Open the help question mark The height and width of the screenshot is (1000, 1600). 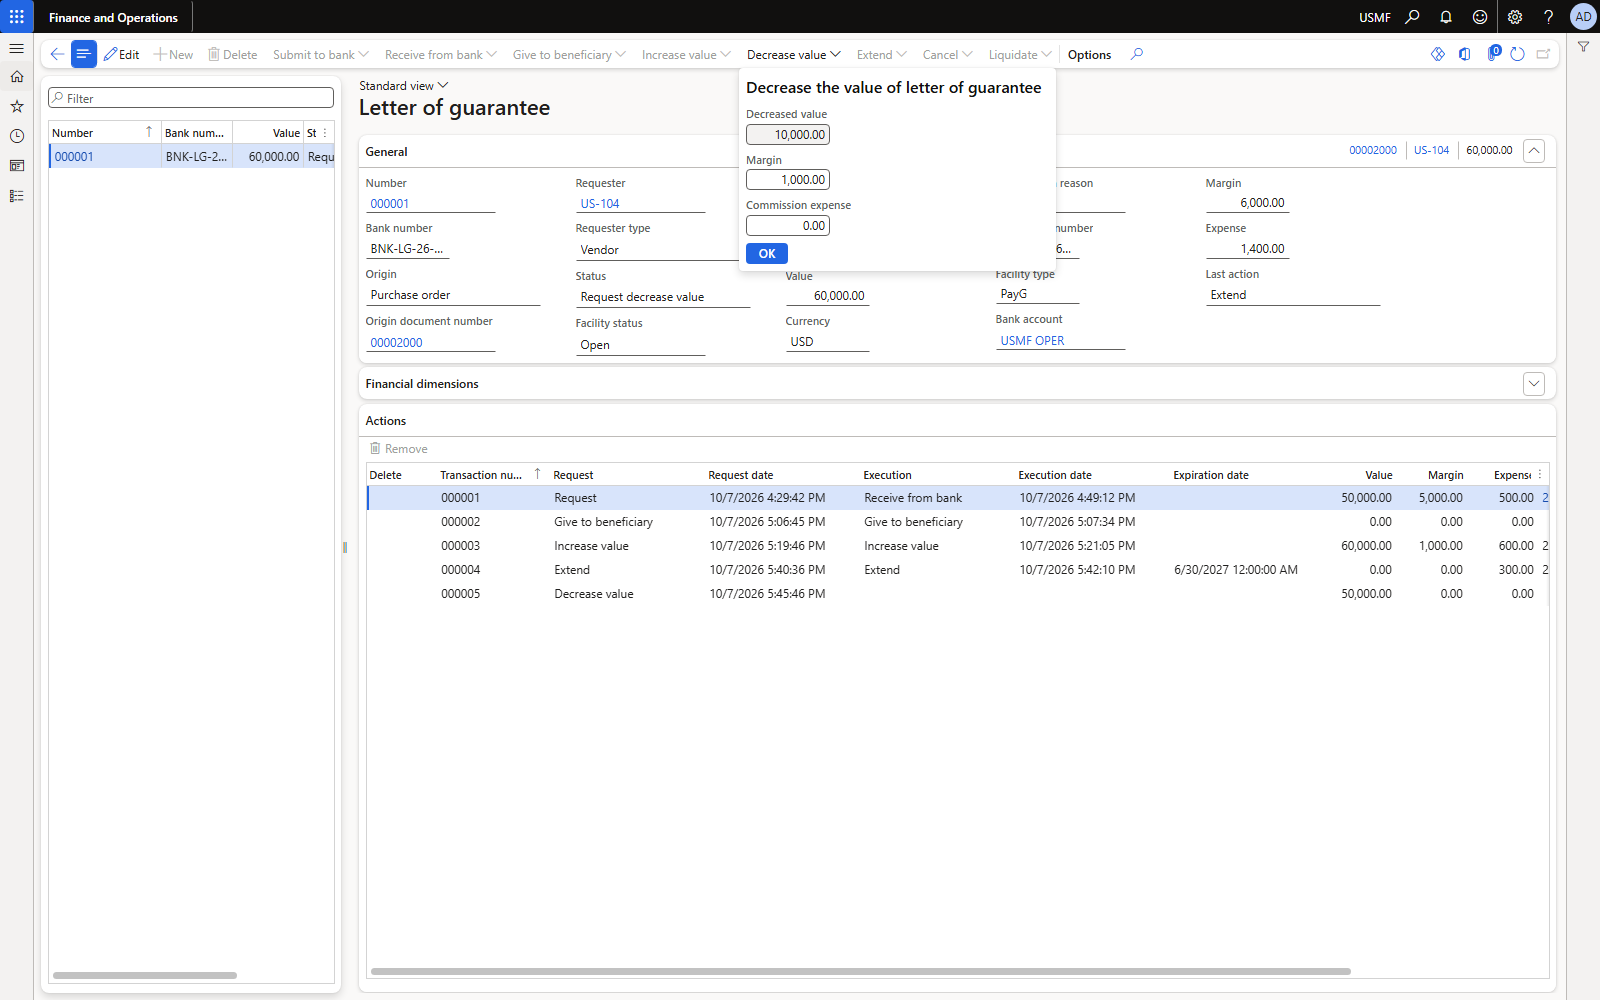coord(1548,17)
